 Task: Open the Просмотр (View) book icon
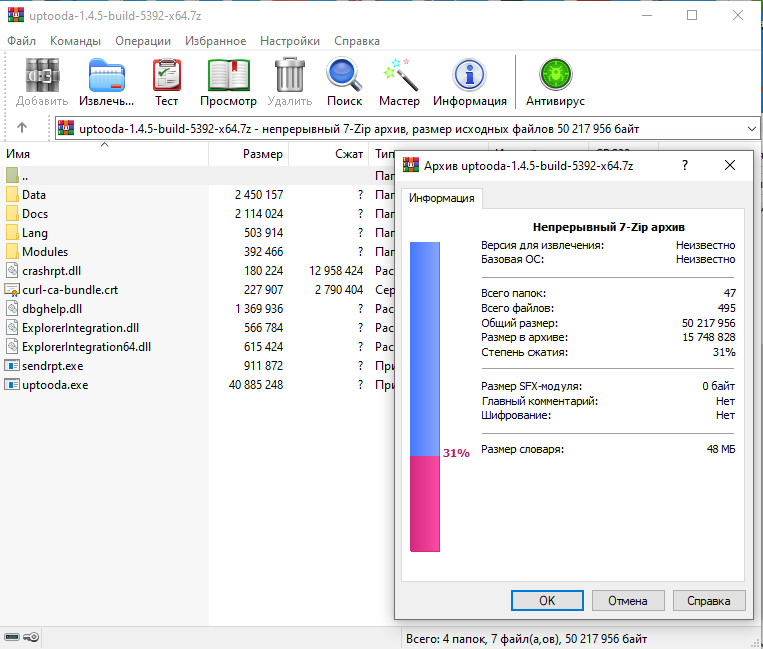click(229, 75)
